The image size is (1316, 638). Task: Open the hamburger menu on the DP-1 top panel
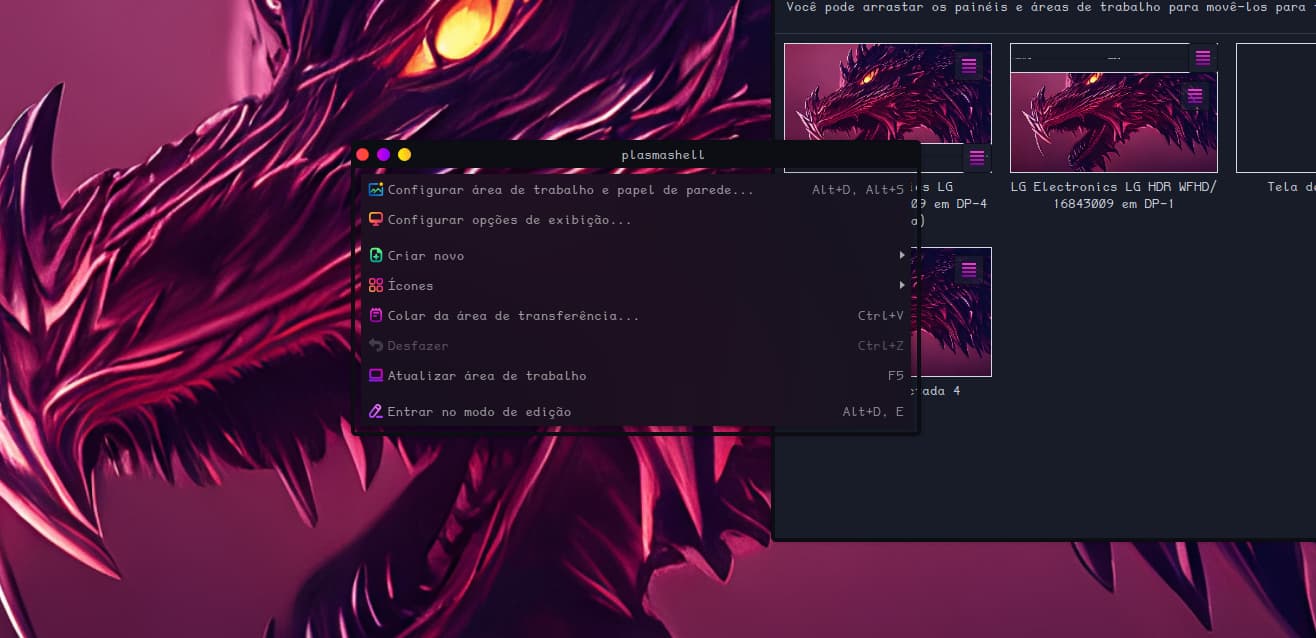click(x=1203, y=58)
